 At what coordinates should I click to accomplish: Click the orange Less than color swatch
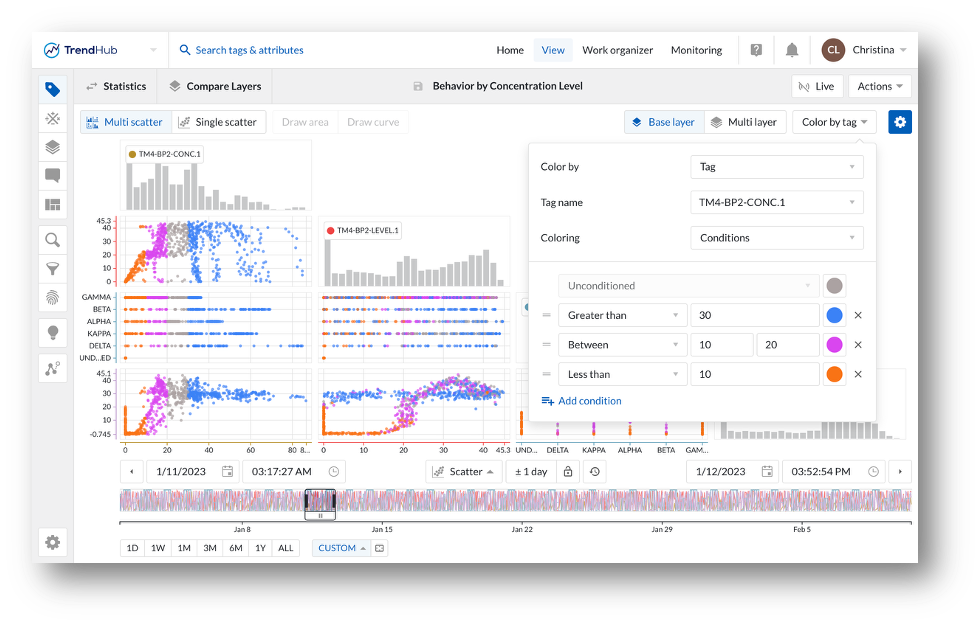point(834,374)
